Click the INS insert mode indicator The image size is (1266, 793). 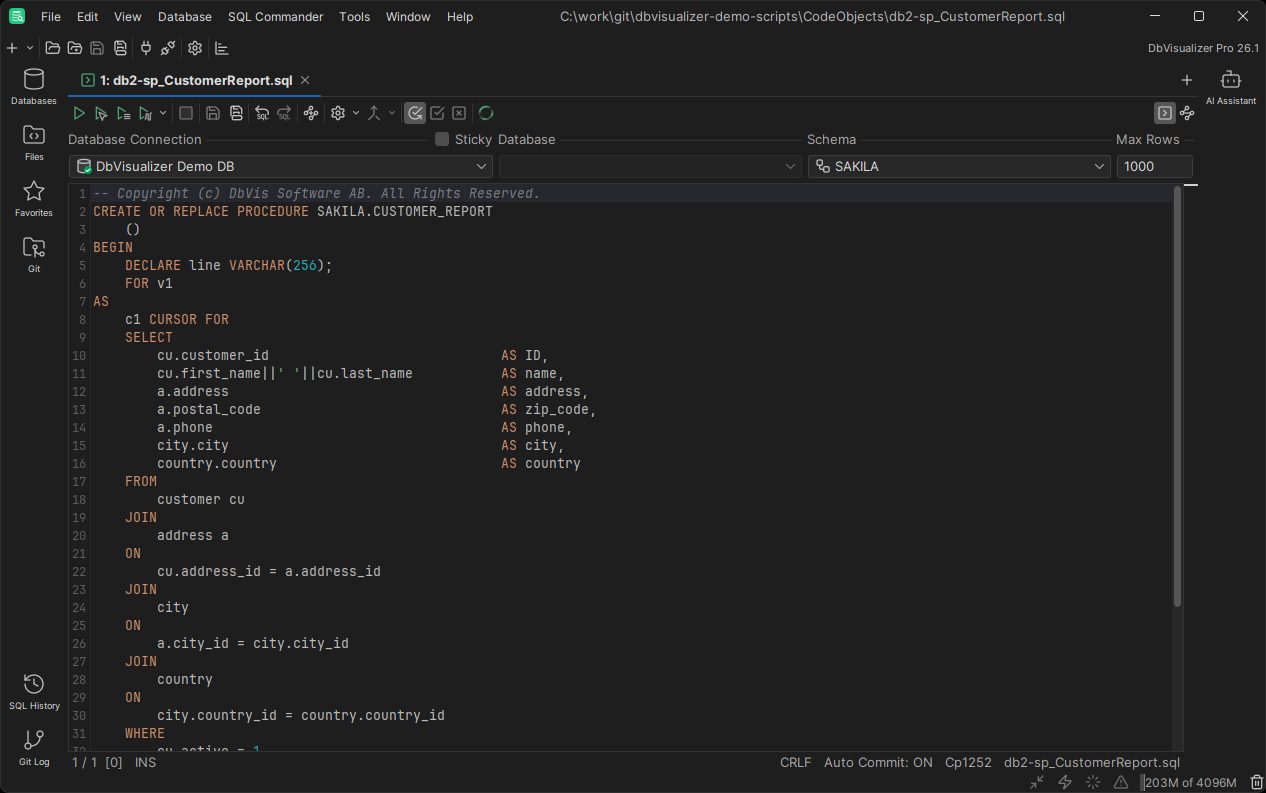coord(146,762)
